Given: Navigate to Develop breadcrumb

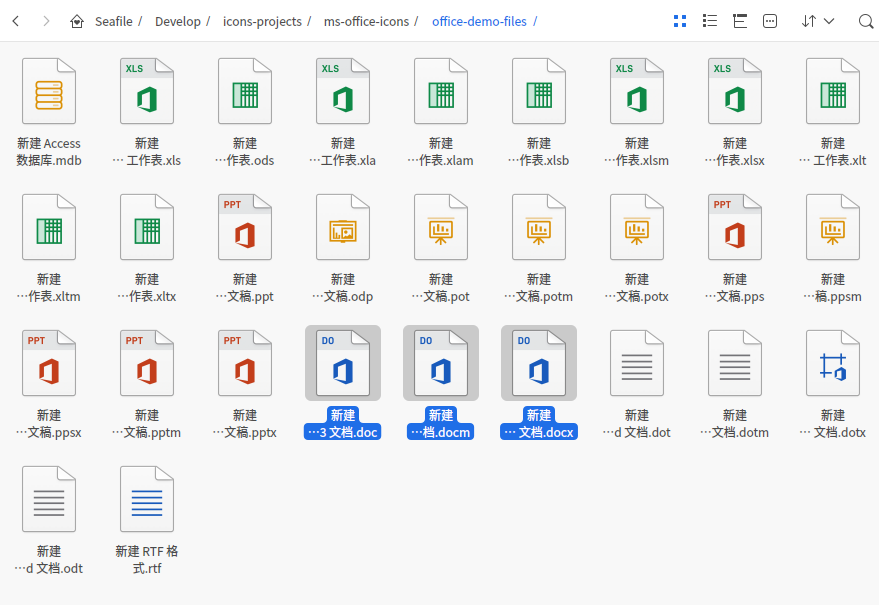Looking at the screenshot, I should [178, 21].
